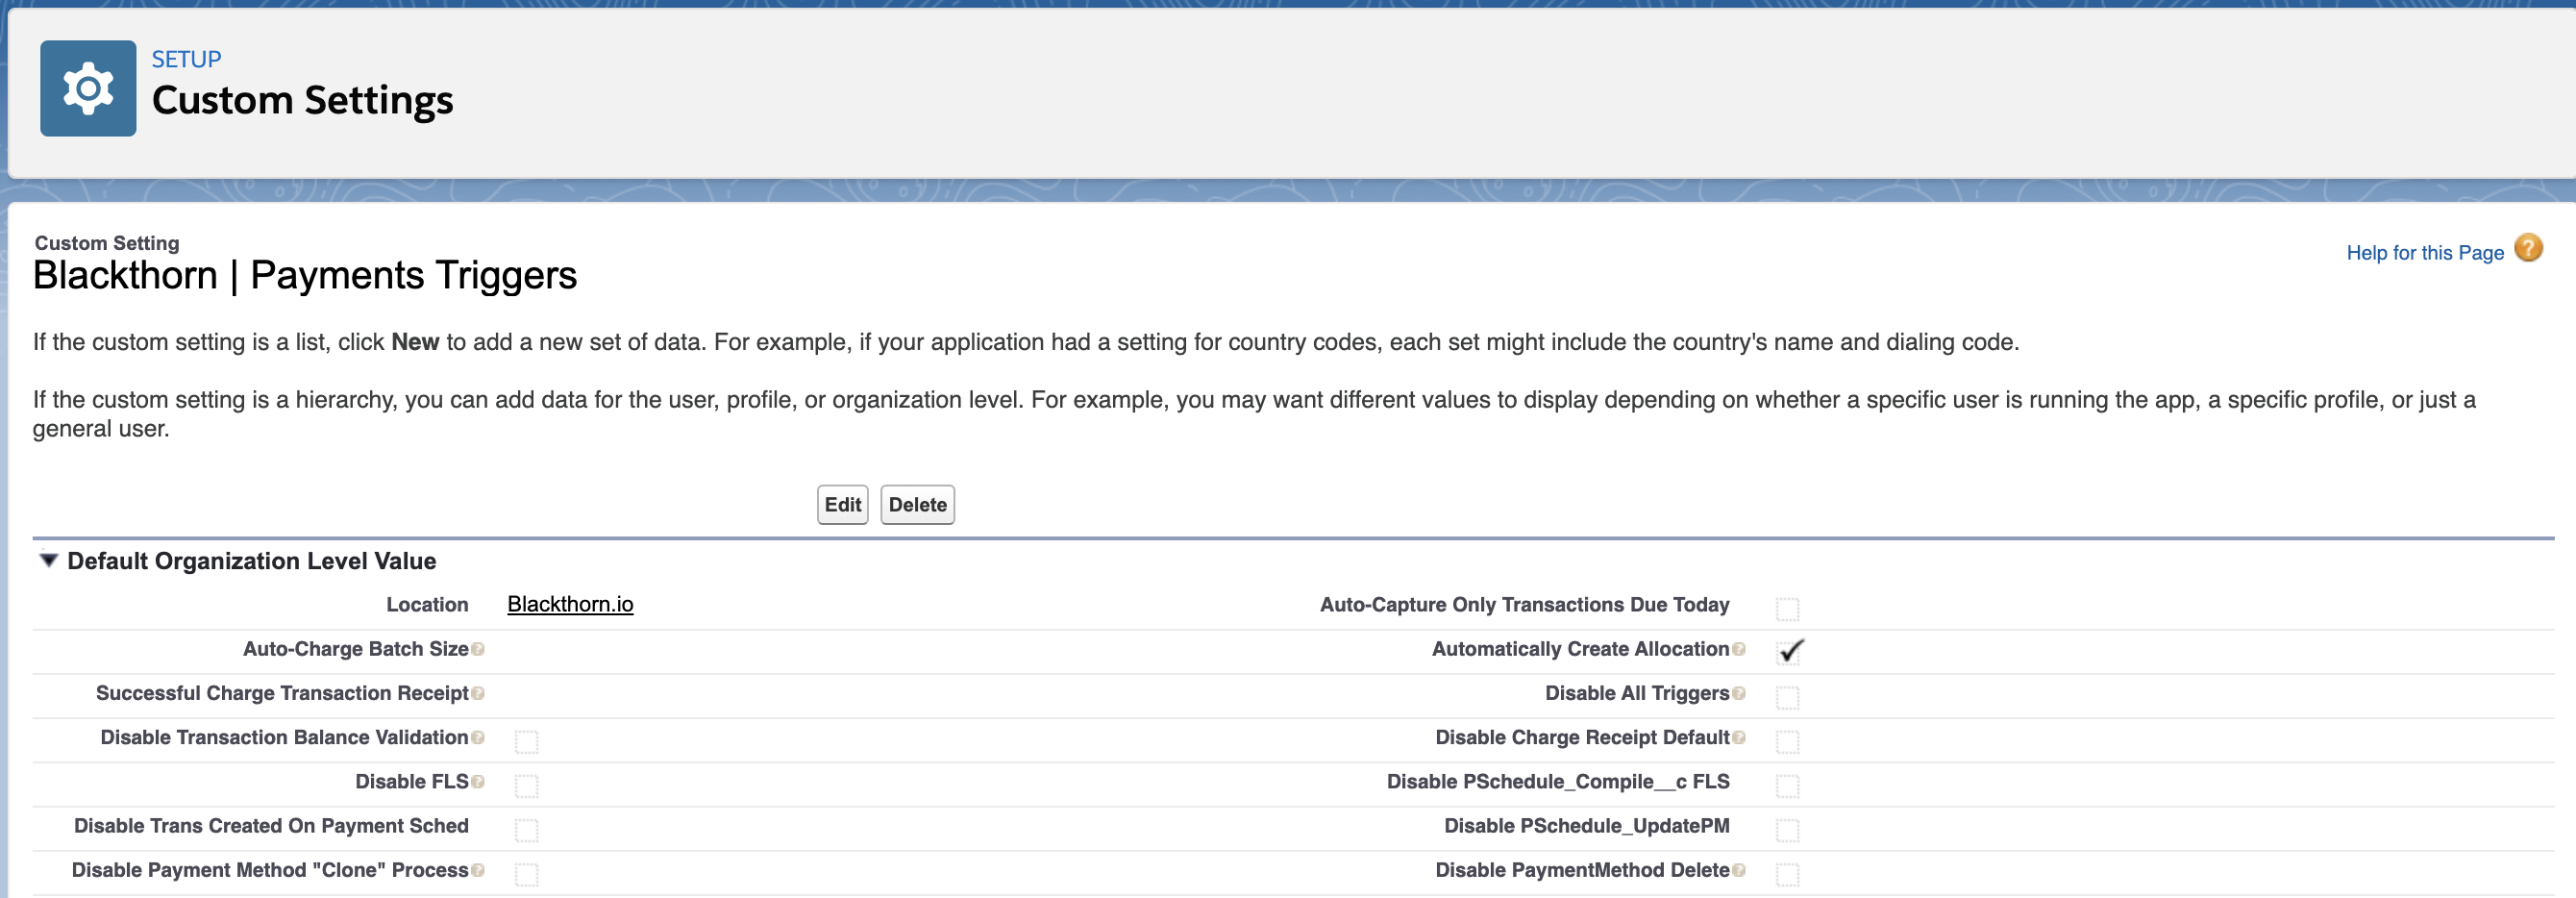Screen dimensions: 2576x898
Task: Click Successful Charge Transaction Receipt info icon
Action: click(x=478, y=693)
